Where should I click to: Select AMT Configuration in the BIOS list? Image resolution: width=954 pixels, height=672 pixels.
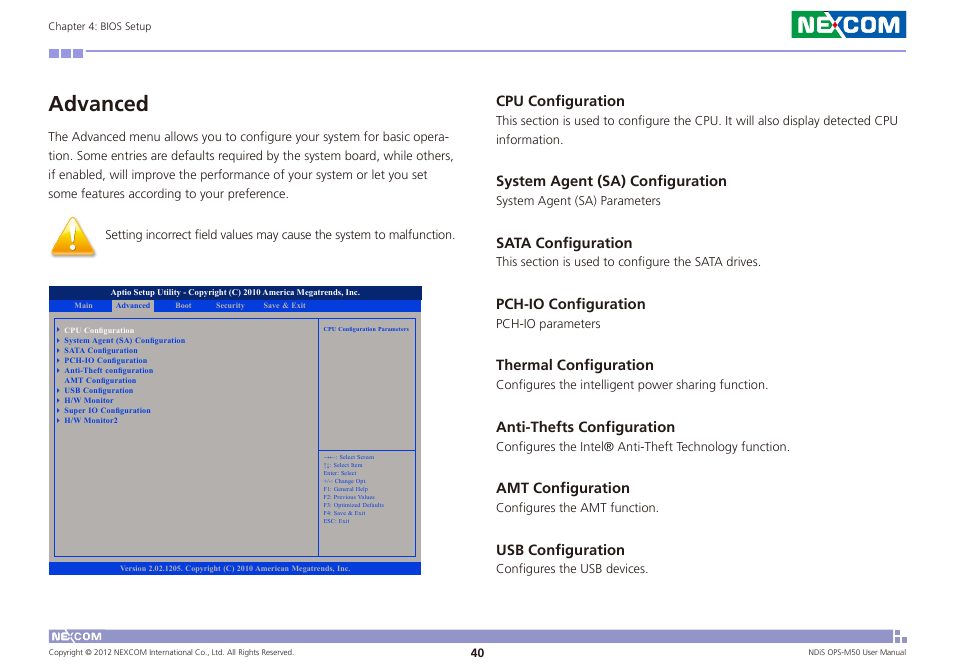point(100,380)
